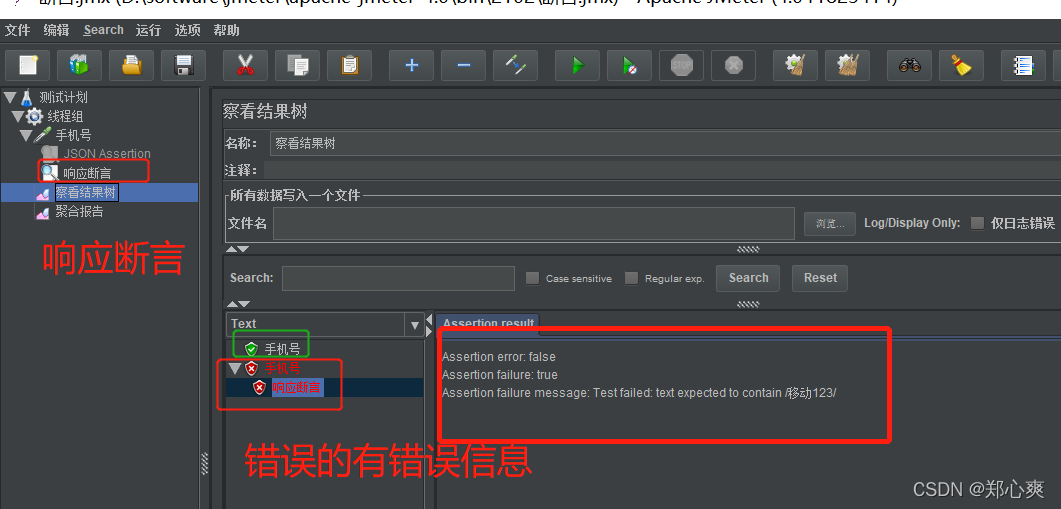This screenshot has height=509, width=1061.
Task: Click the Search text input field
Action: pos(399,278)
